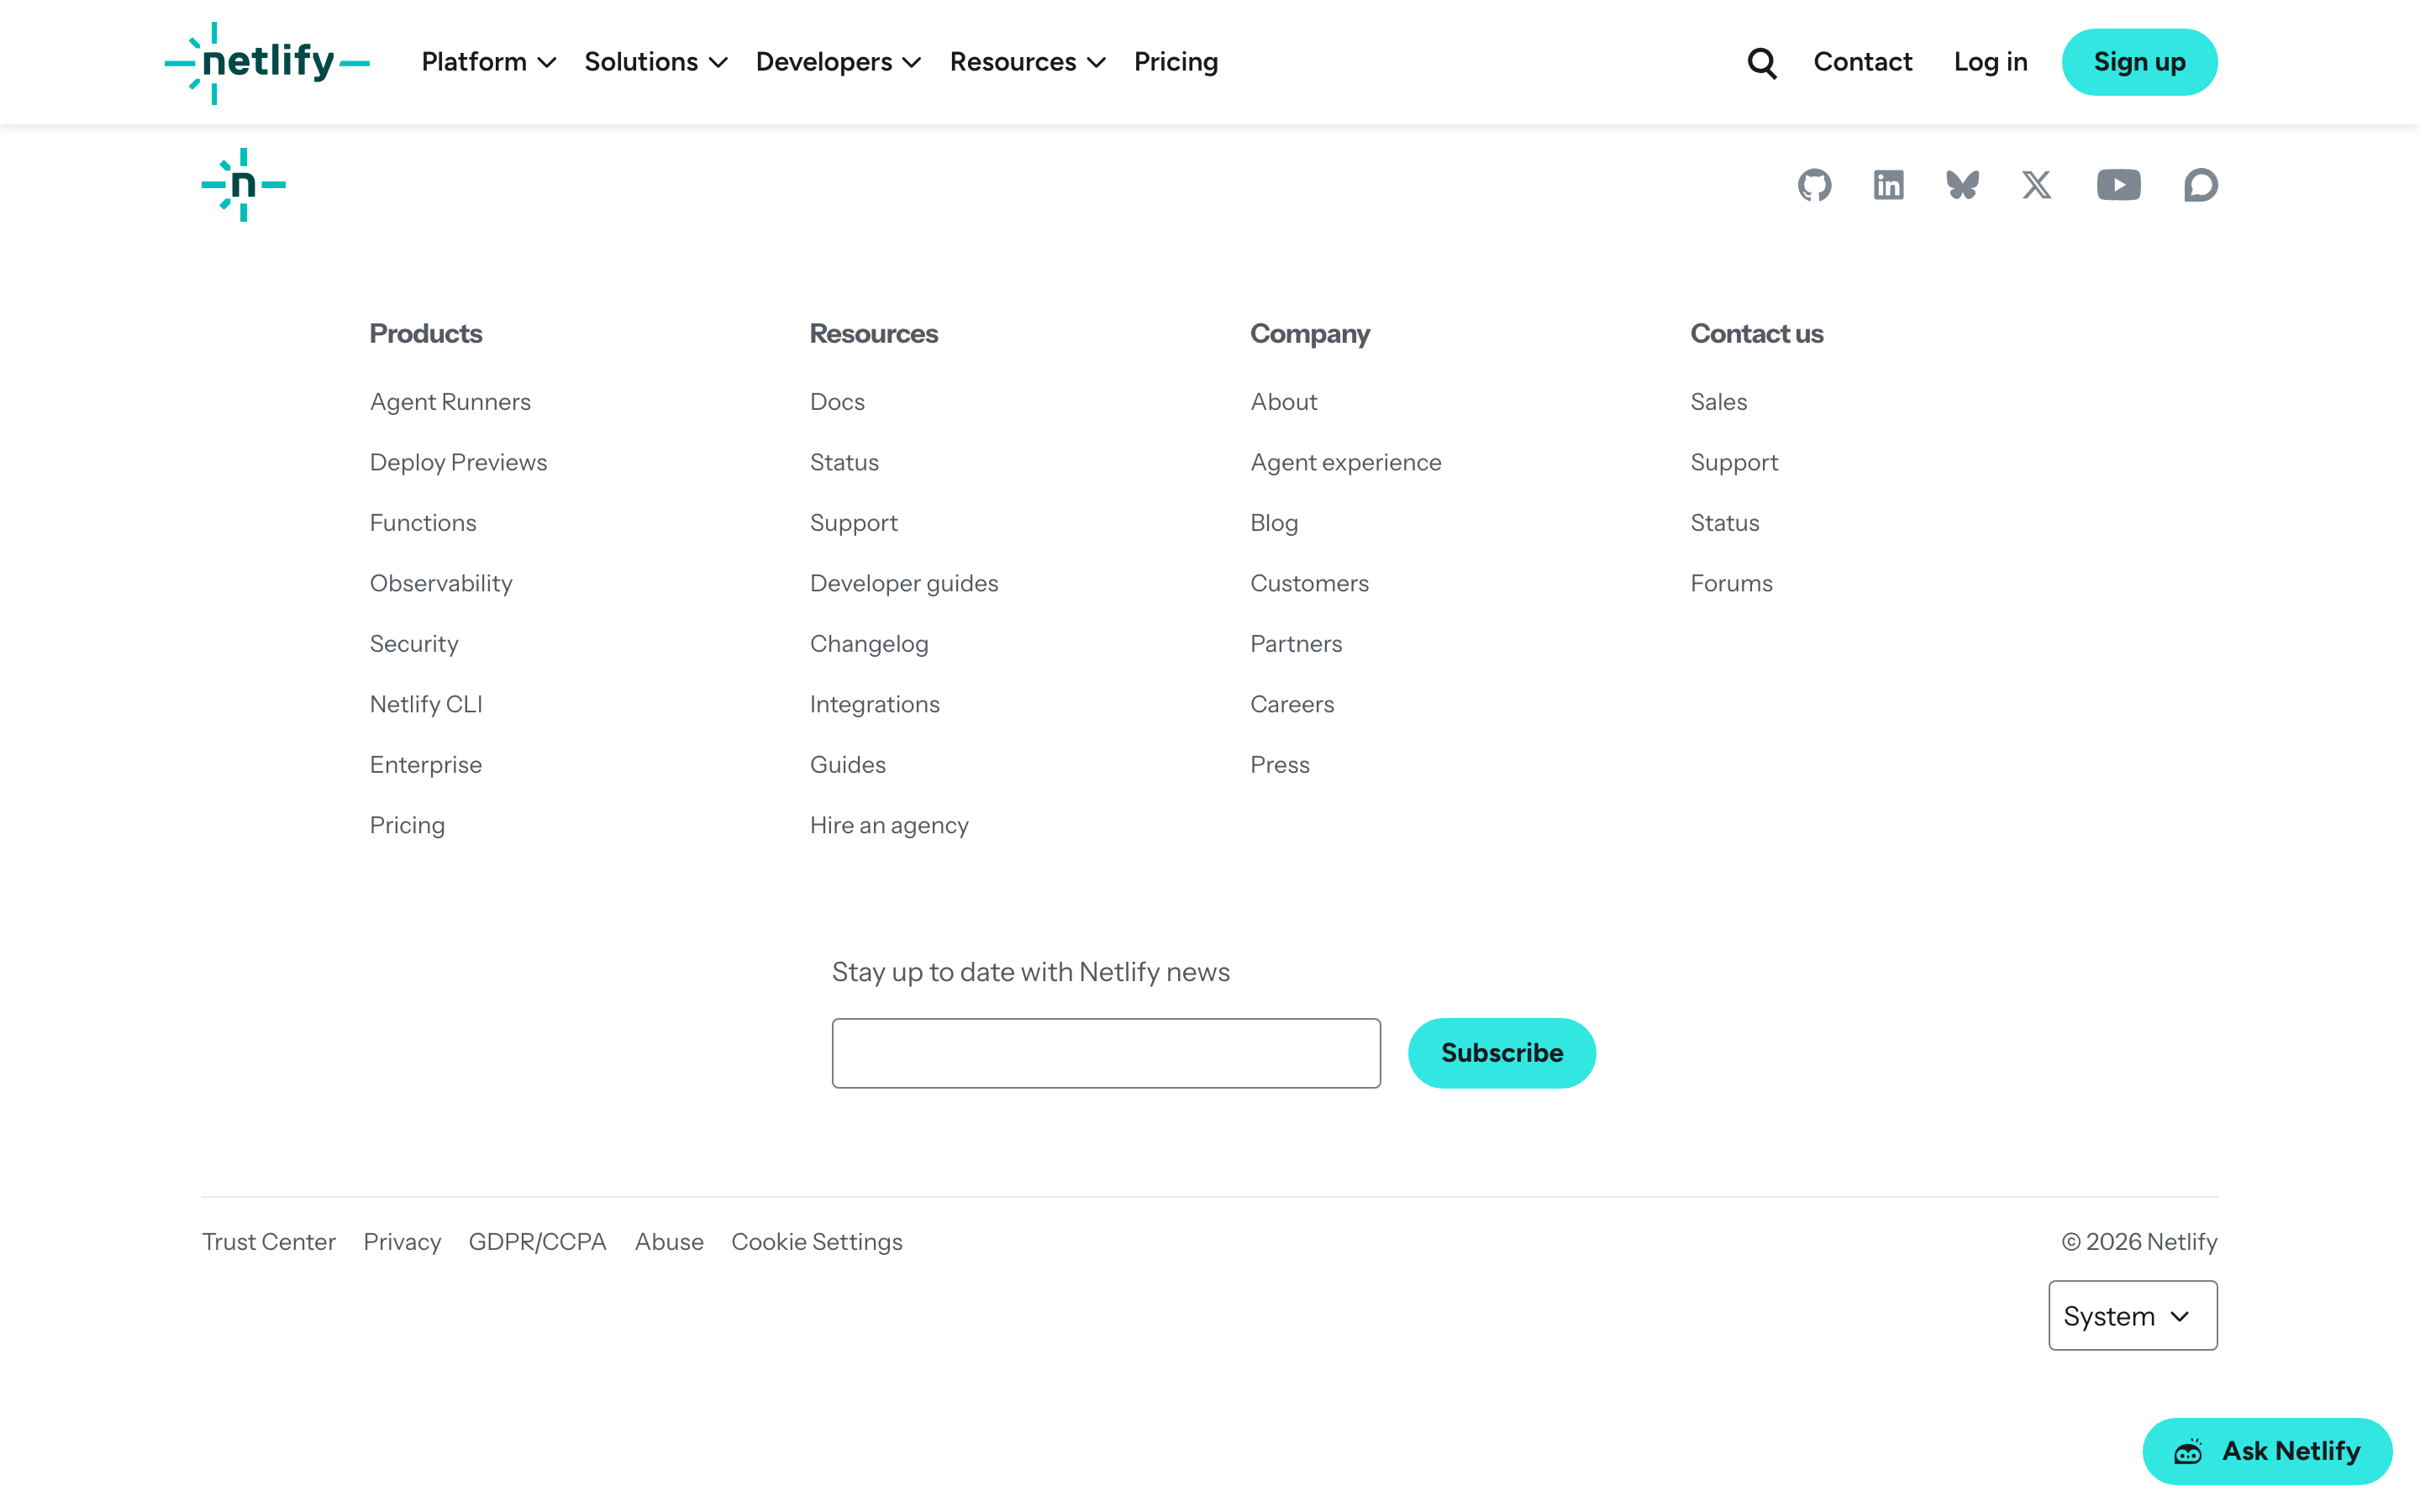
Task: Open the Hire an agency link
Action: [x=889, y=825]
